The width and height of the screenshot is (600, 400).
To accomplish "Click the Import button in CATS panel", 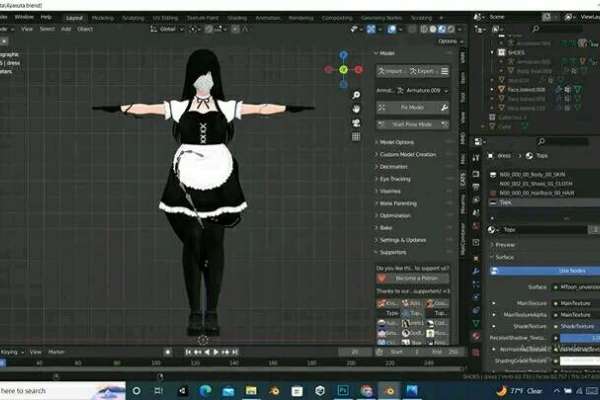I will pos(391,71).
